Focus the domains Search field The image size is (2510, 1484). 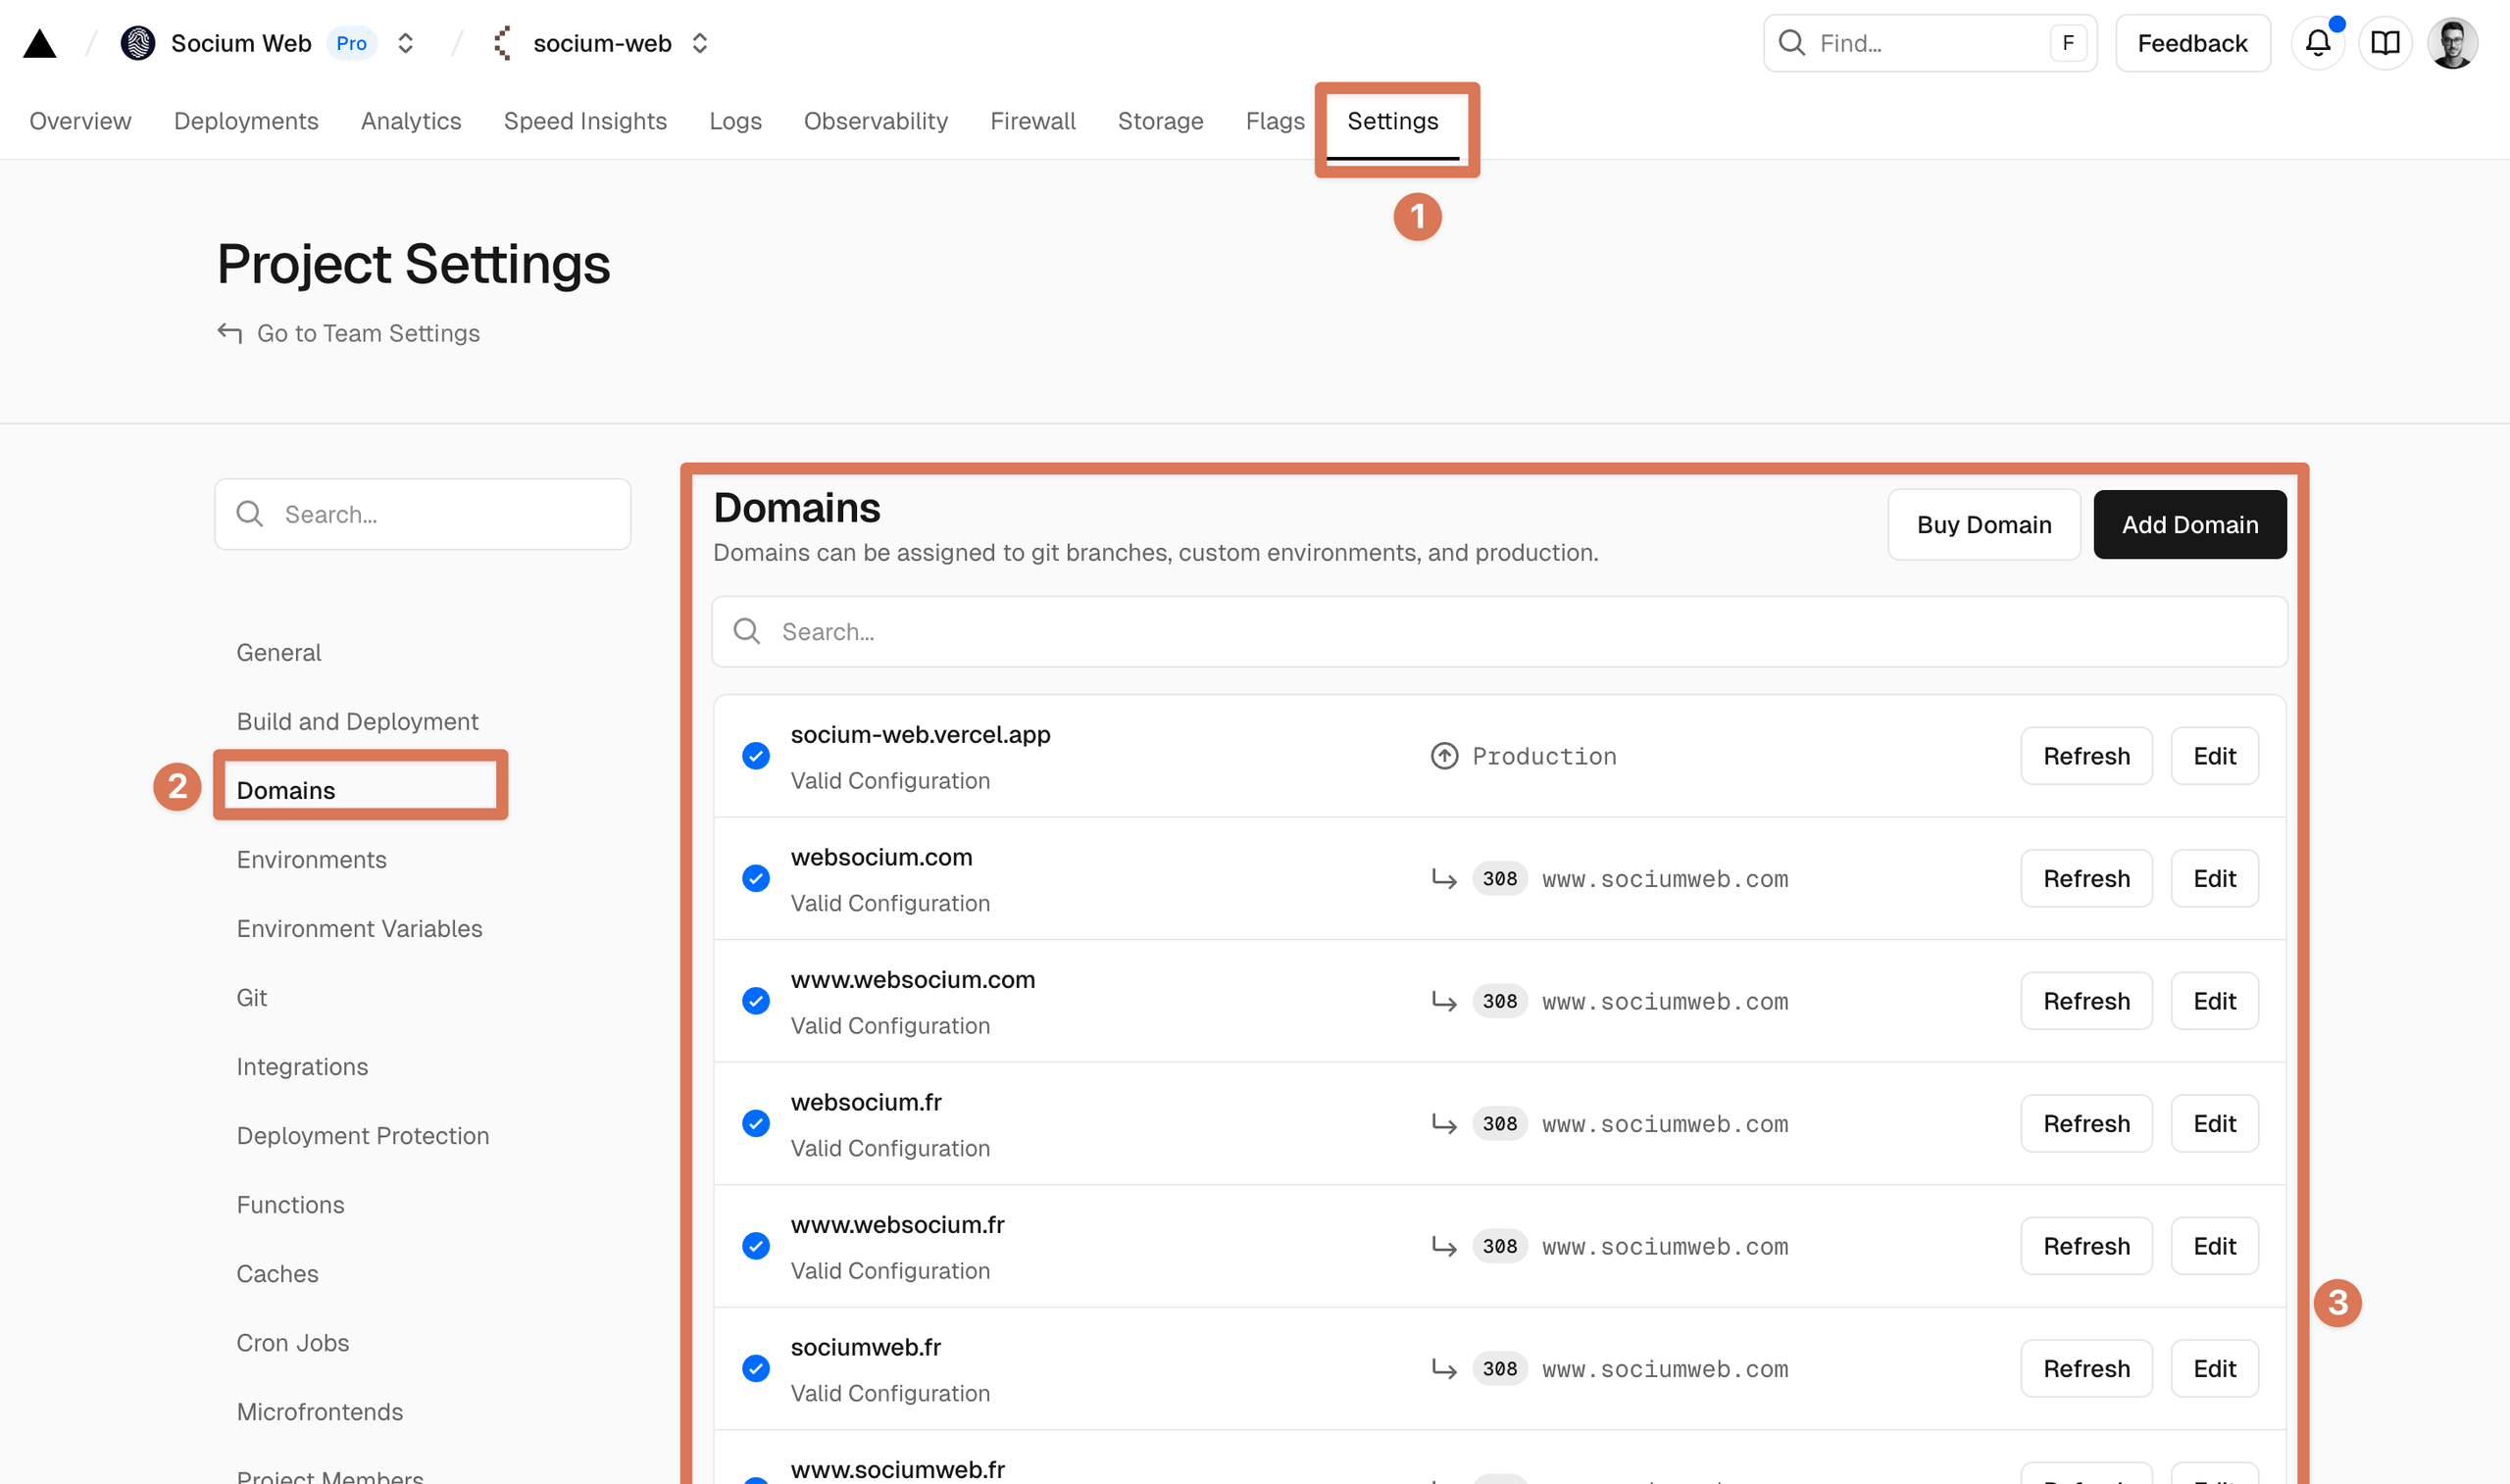click(1499, 631)
